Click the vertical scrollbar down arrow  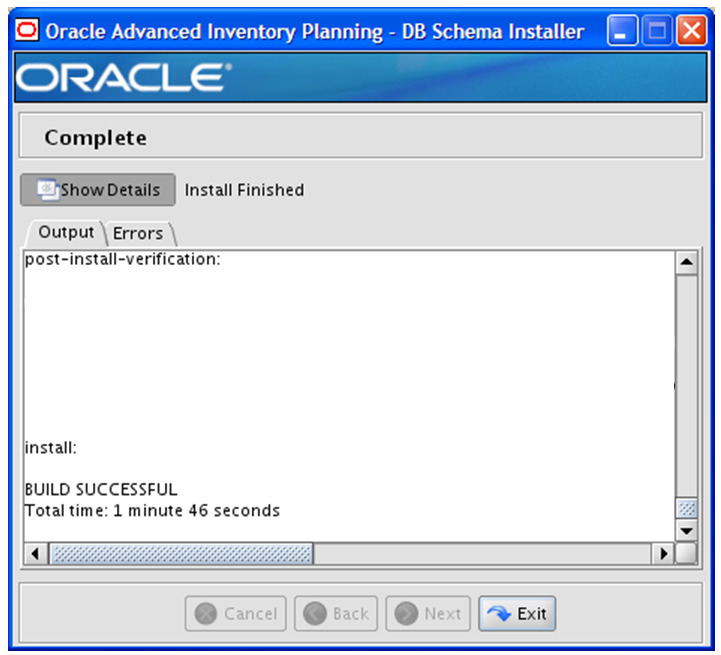(x=687, y=531)
